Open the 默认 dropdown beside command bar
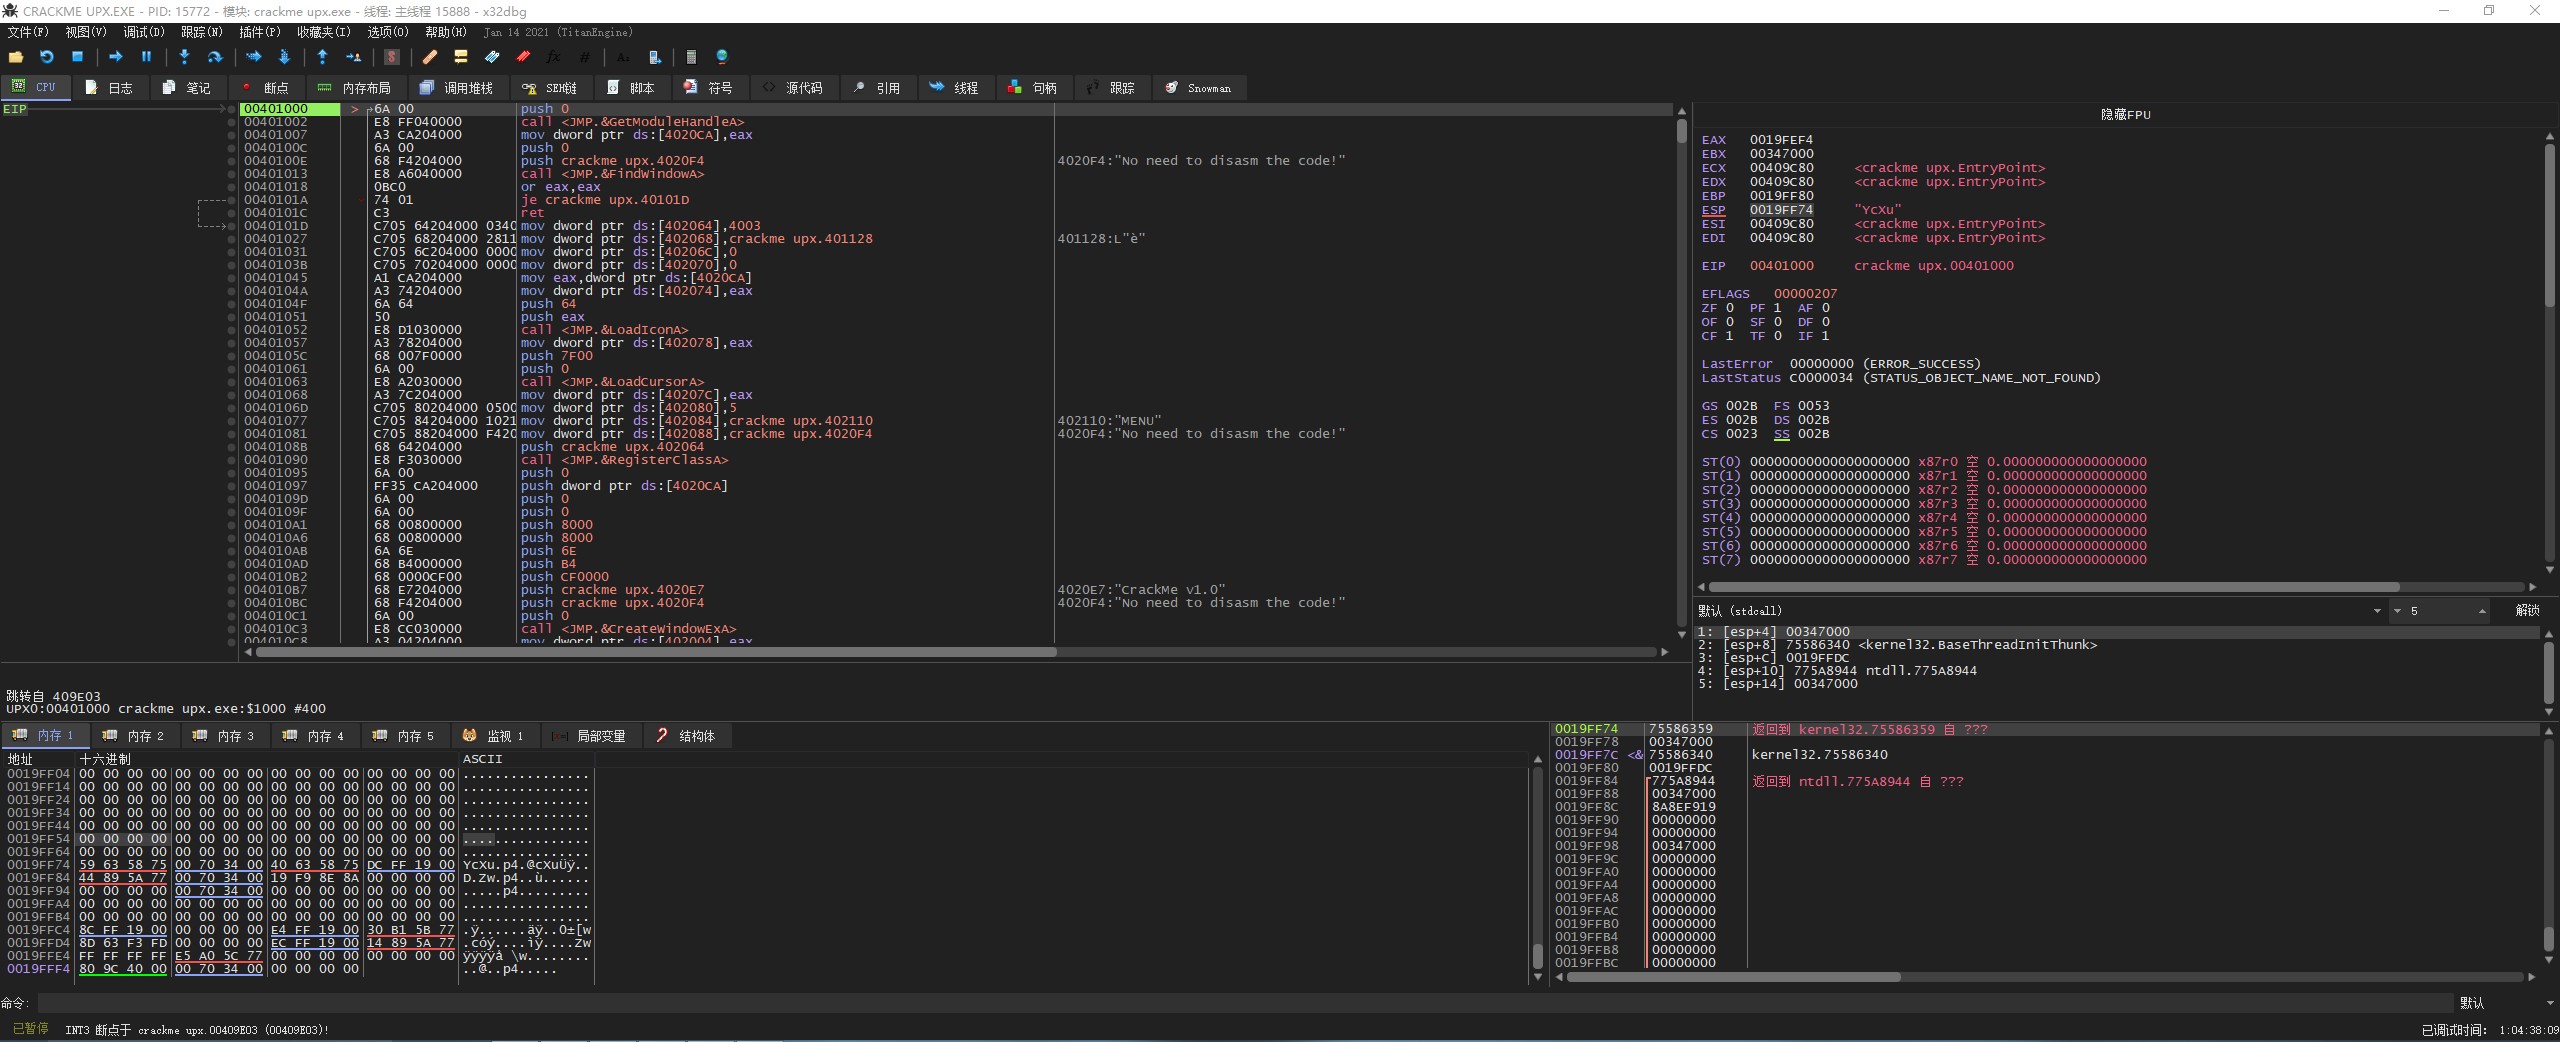This screenshot has width=2560, height=1042. coord(2500,1003)
